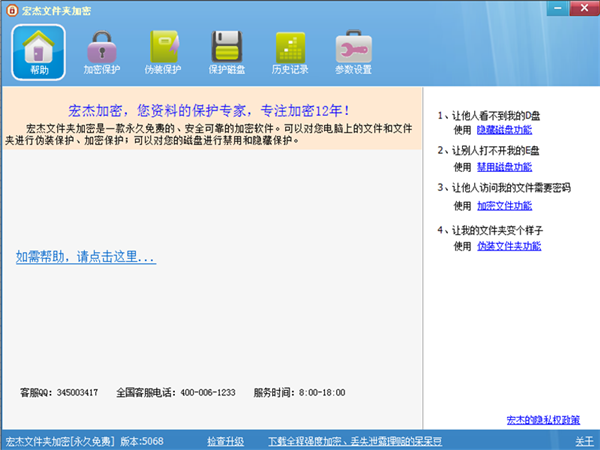The width and height of the screenshot is (600, 450).
Task: Open the 禁用磁盘功能 link
Action: point(504,166)
